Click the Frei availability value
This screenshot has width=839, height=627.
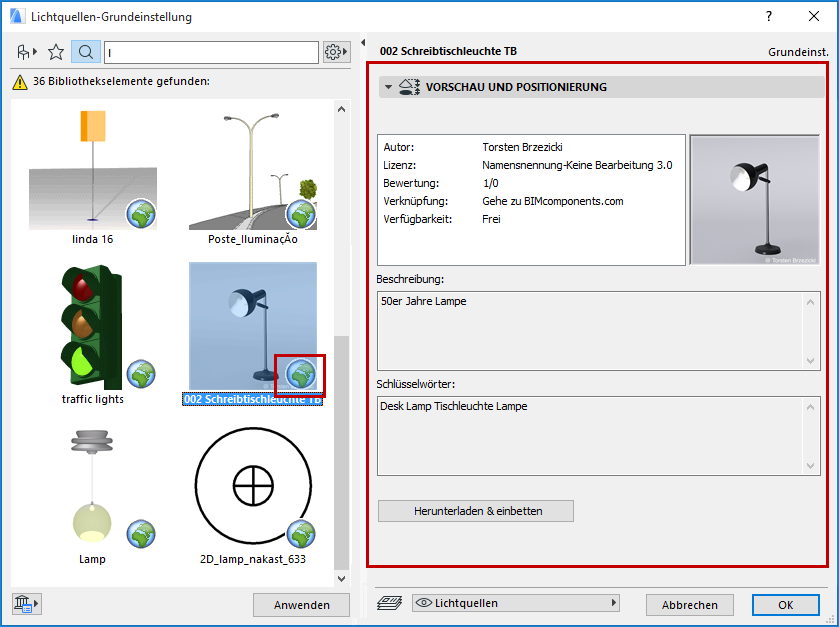[x=491, y=219]
